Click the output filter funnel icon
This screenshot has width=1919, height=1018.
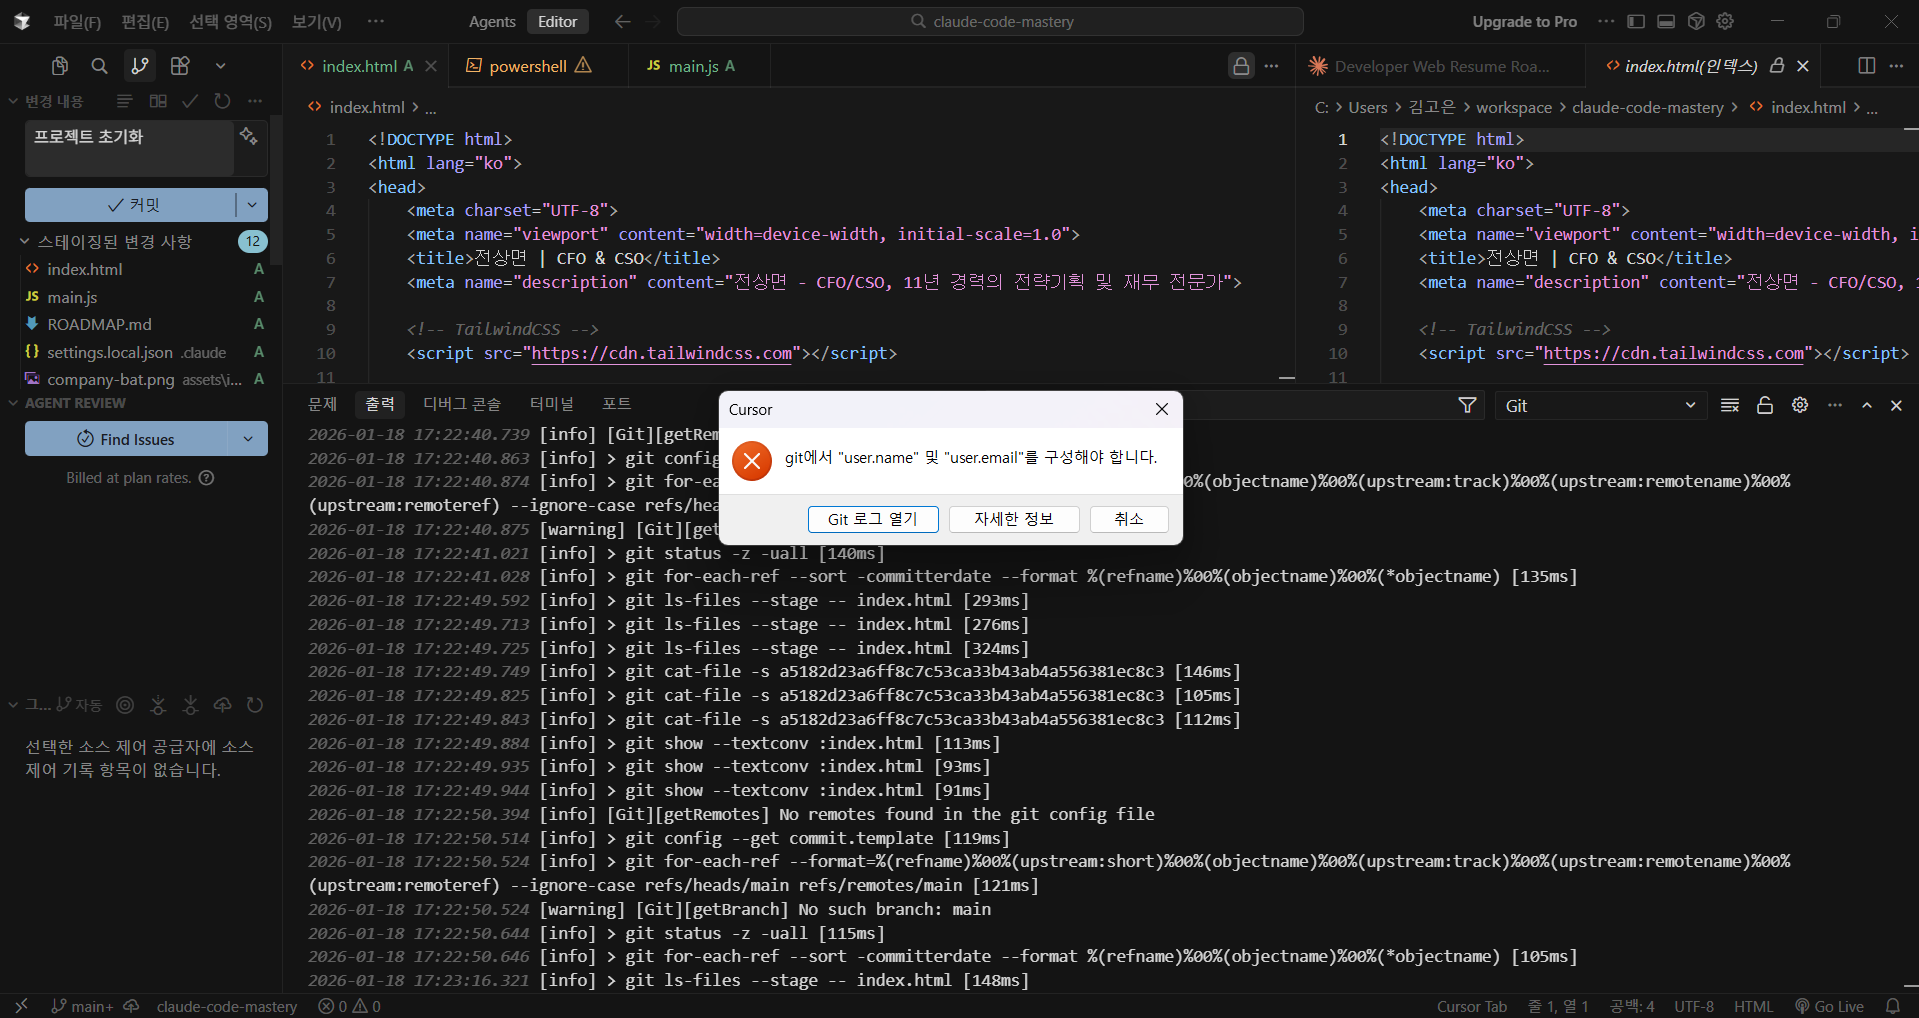coord(1467,405)
